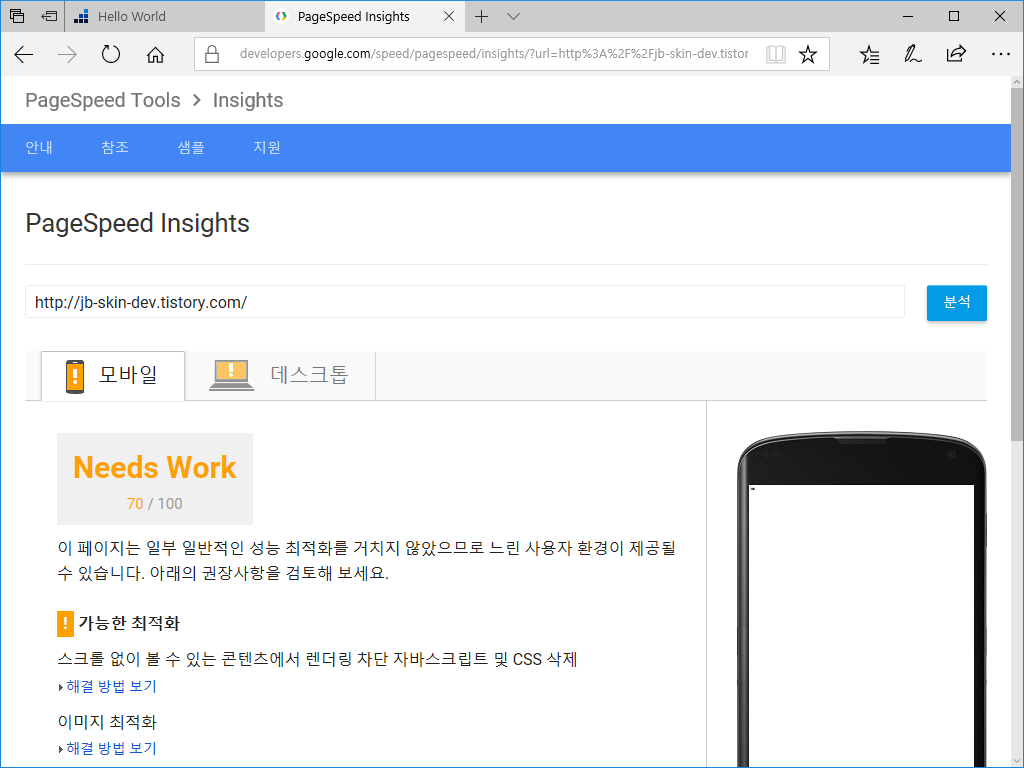Switch to the 데스크톱 results tab
The height and width of the screenshot is (768, 1024).
pos(280,376)
